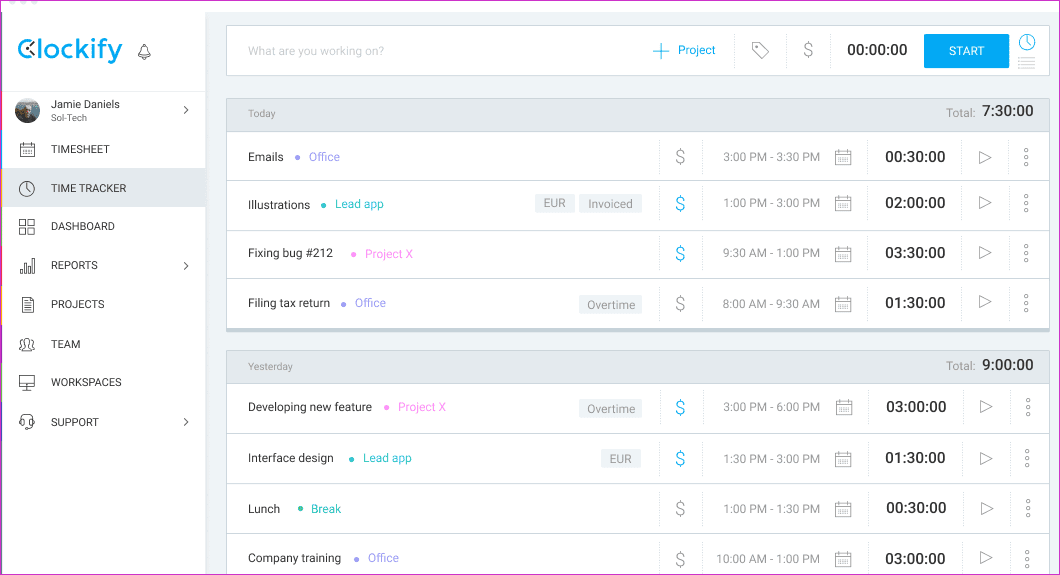Resume the timer for the Company training entry
The width and height of the screenshot is (1060, 575).
tap(986, 557)
